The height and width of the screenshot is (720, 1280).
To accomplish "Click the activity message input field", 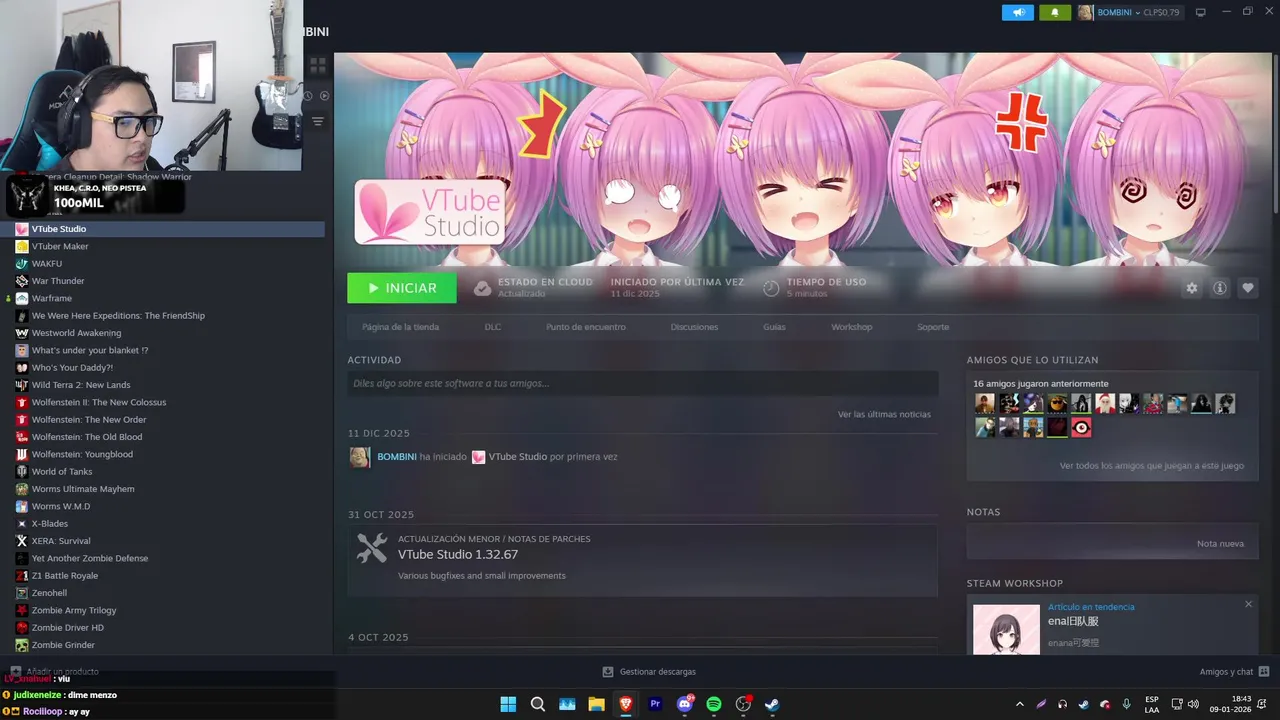I will [643, 383].
